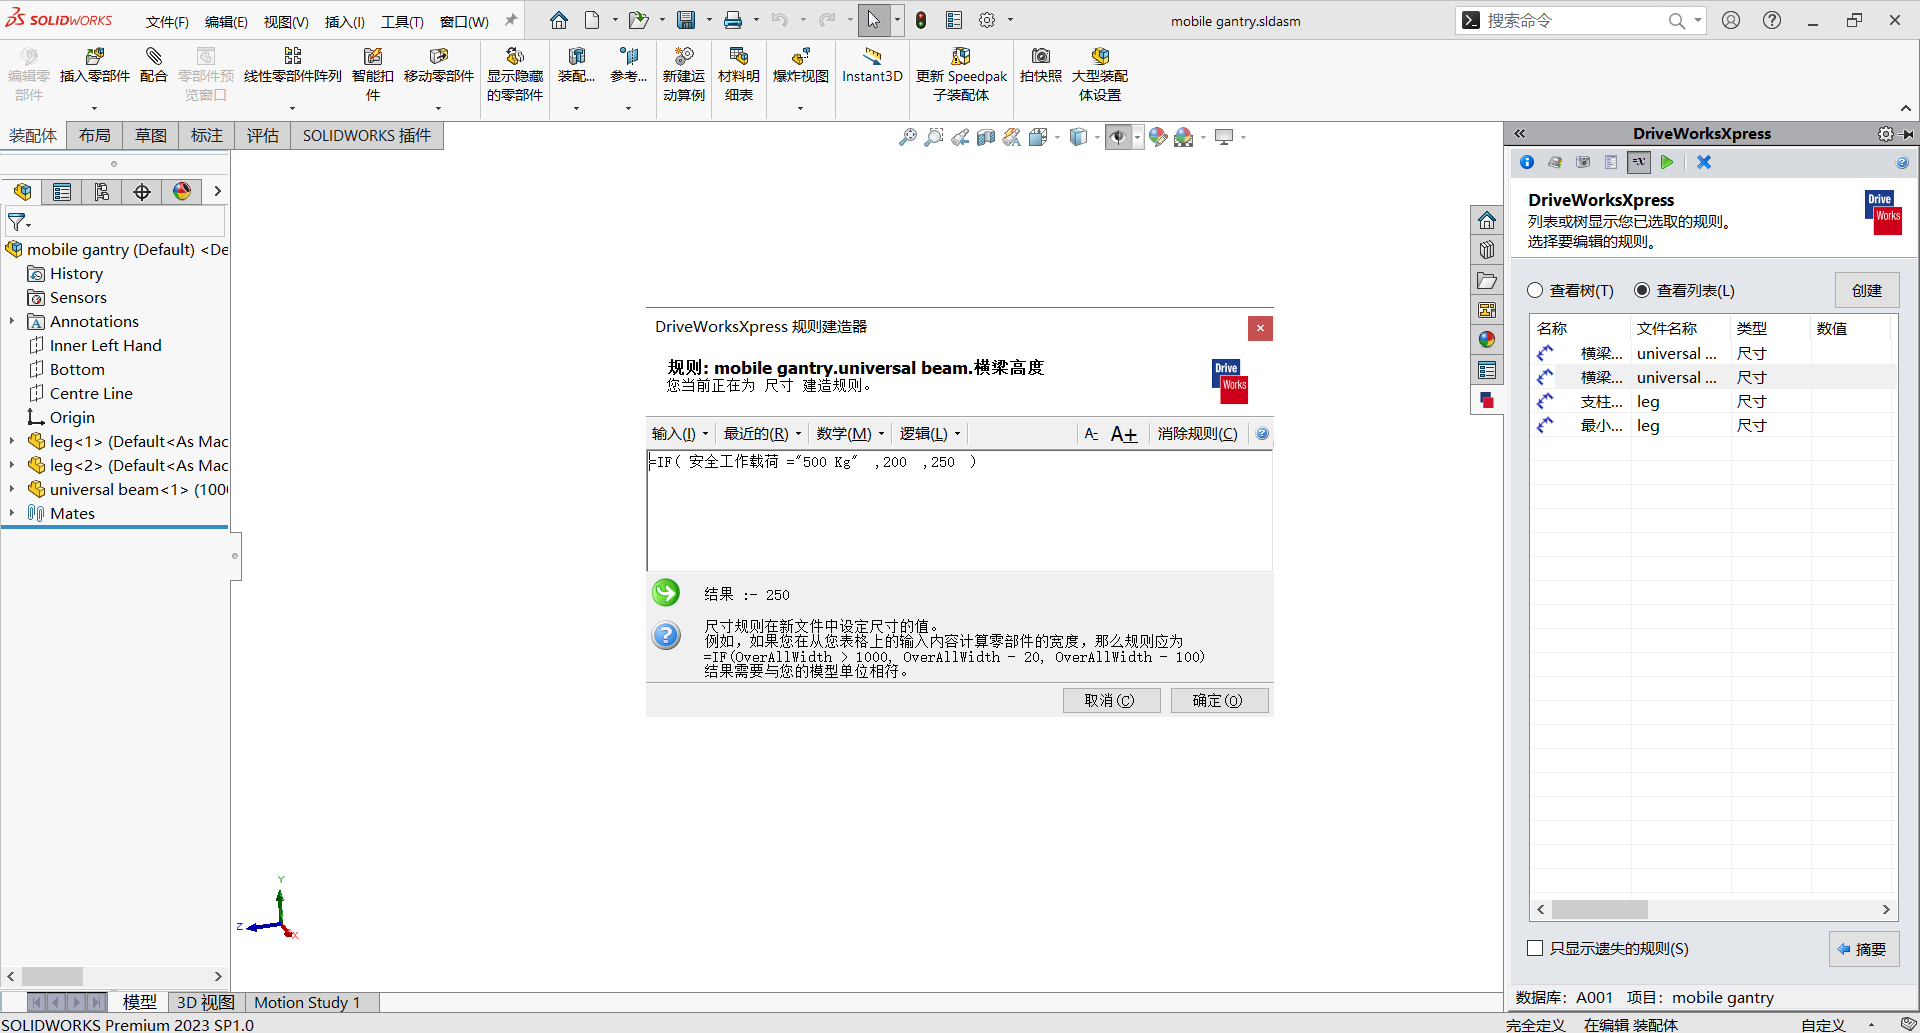The height and width of the screenshot is (1033, 1920).
Task: Click Edit Appearance color ball icon
Action: [1158, 137]
